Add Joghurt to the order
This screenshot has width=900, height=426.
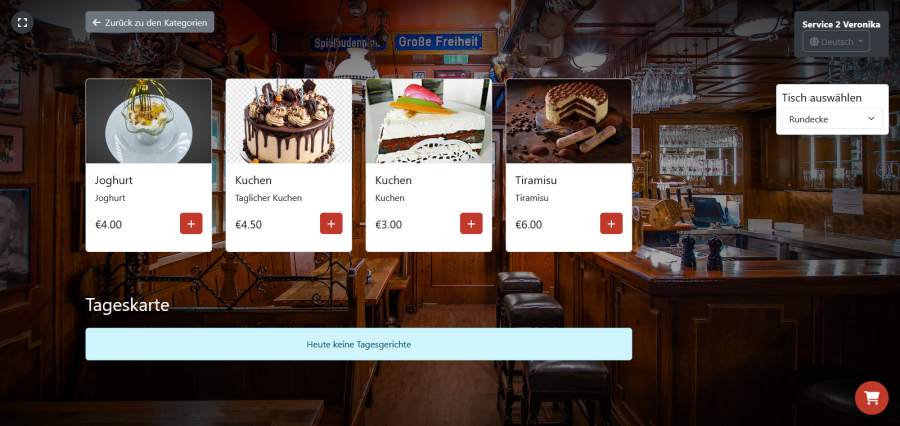pos(191,223)
